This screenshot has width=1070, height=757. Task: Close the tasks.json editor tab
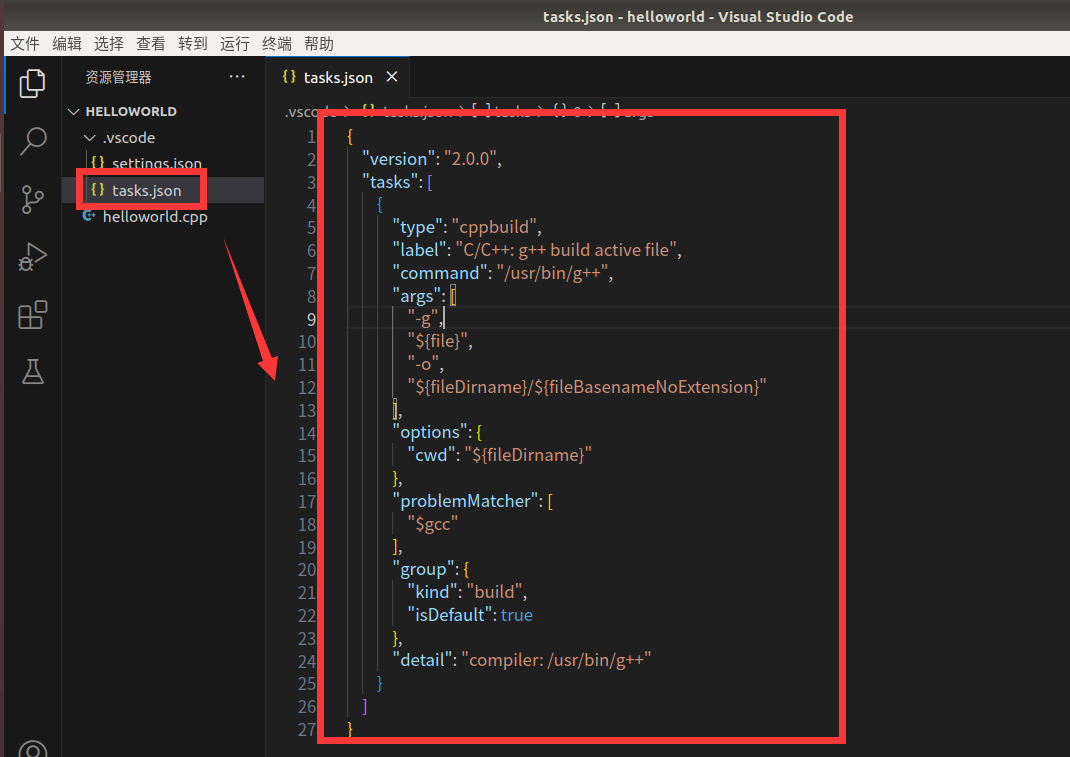(x=392, y=76)
